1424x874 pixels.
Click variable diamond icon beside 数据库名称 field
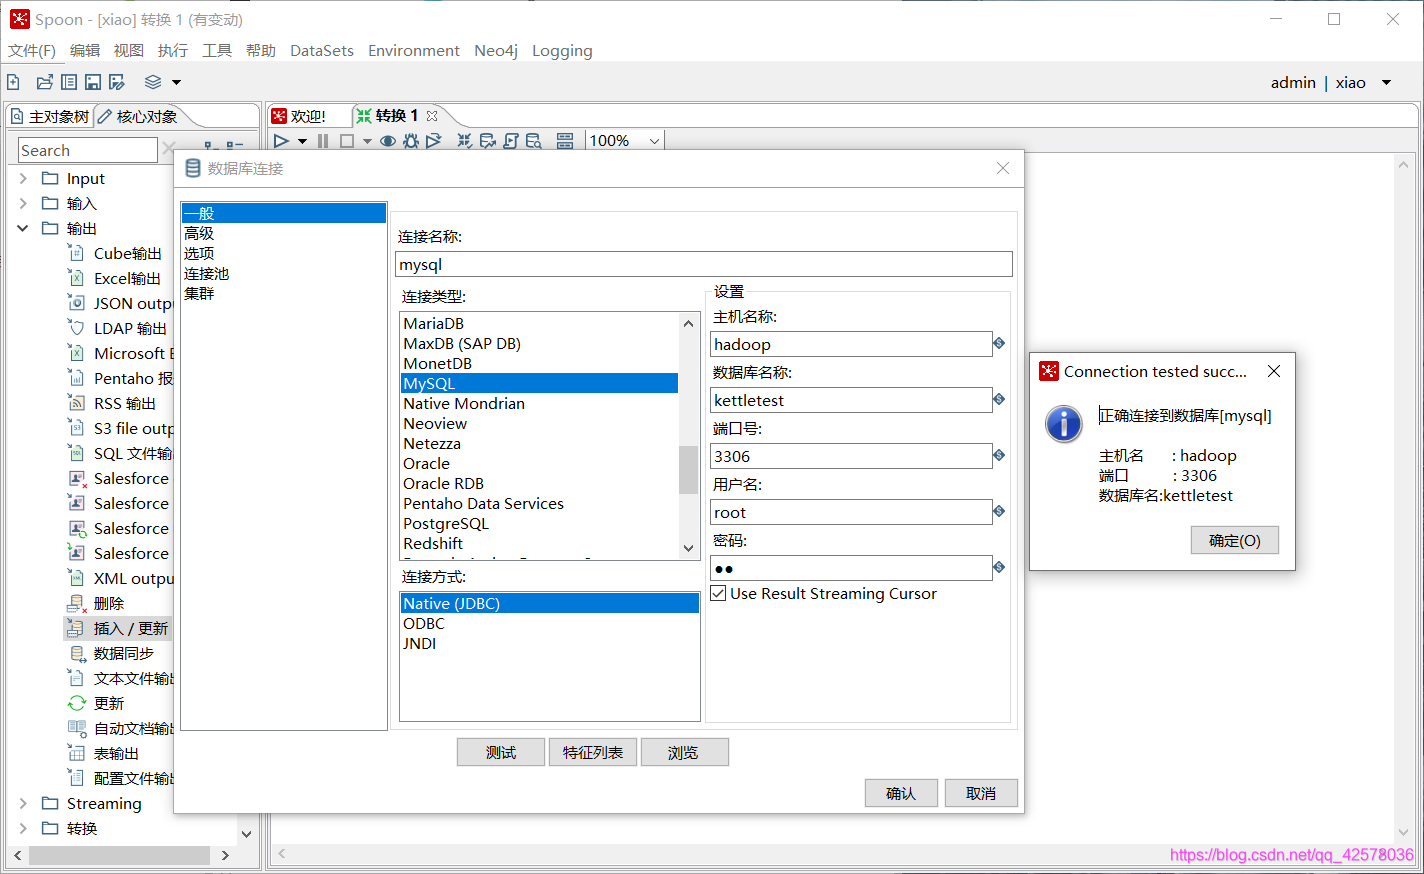[999, 399]
